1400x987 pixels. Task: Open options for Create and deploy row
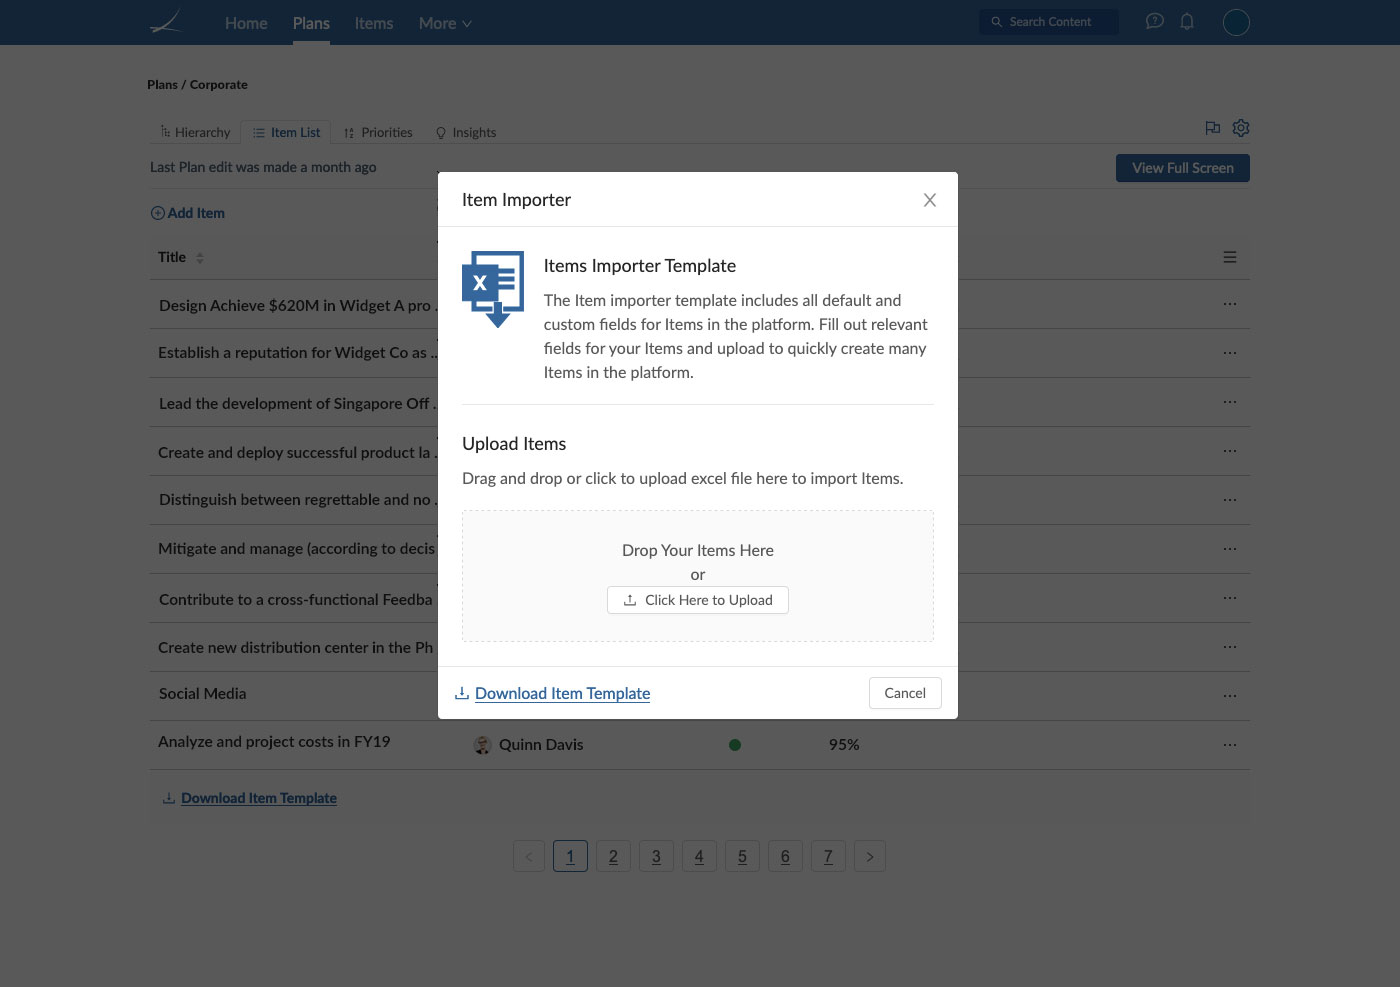[1230, 451]
